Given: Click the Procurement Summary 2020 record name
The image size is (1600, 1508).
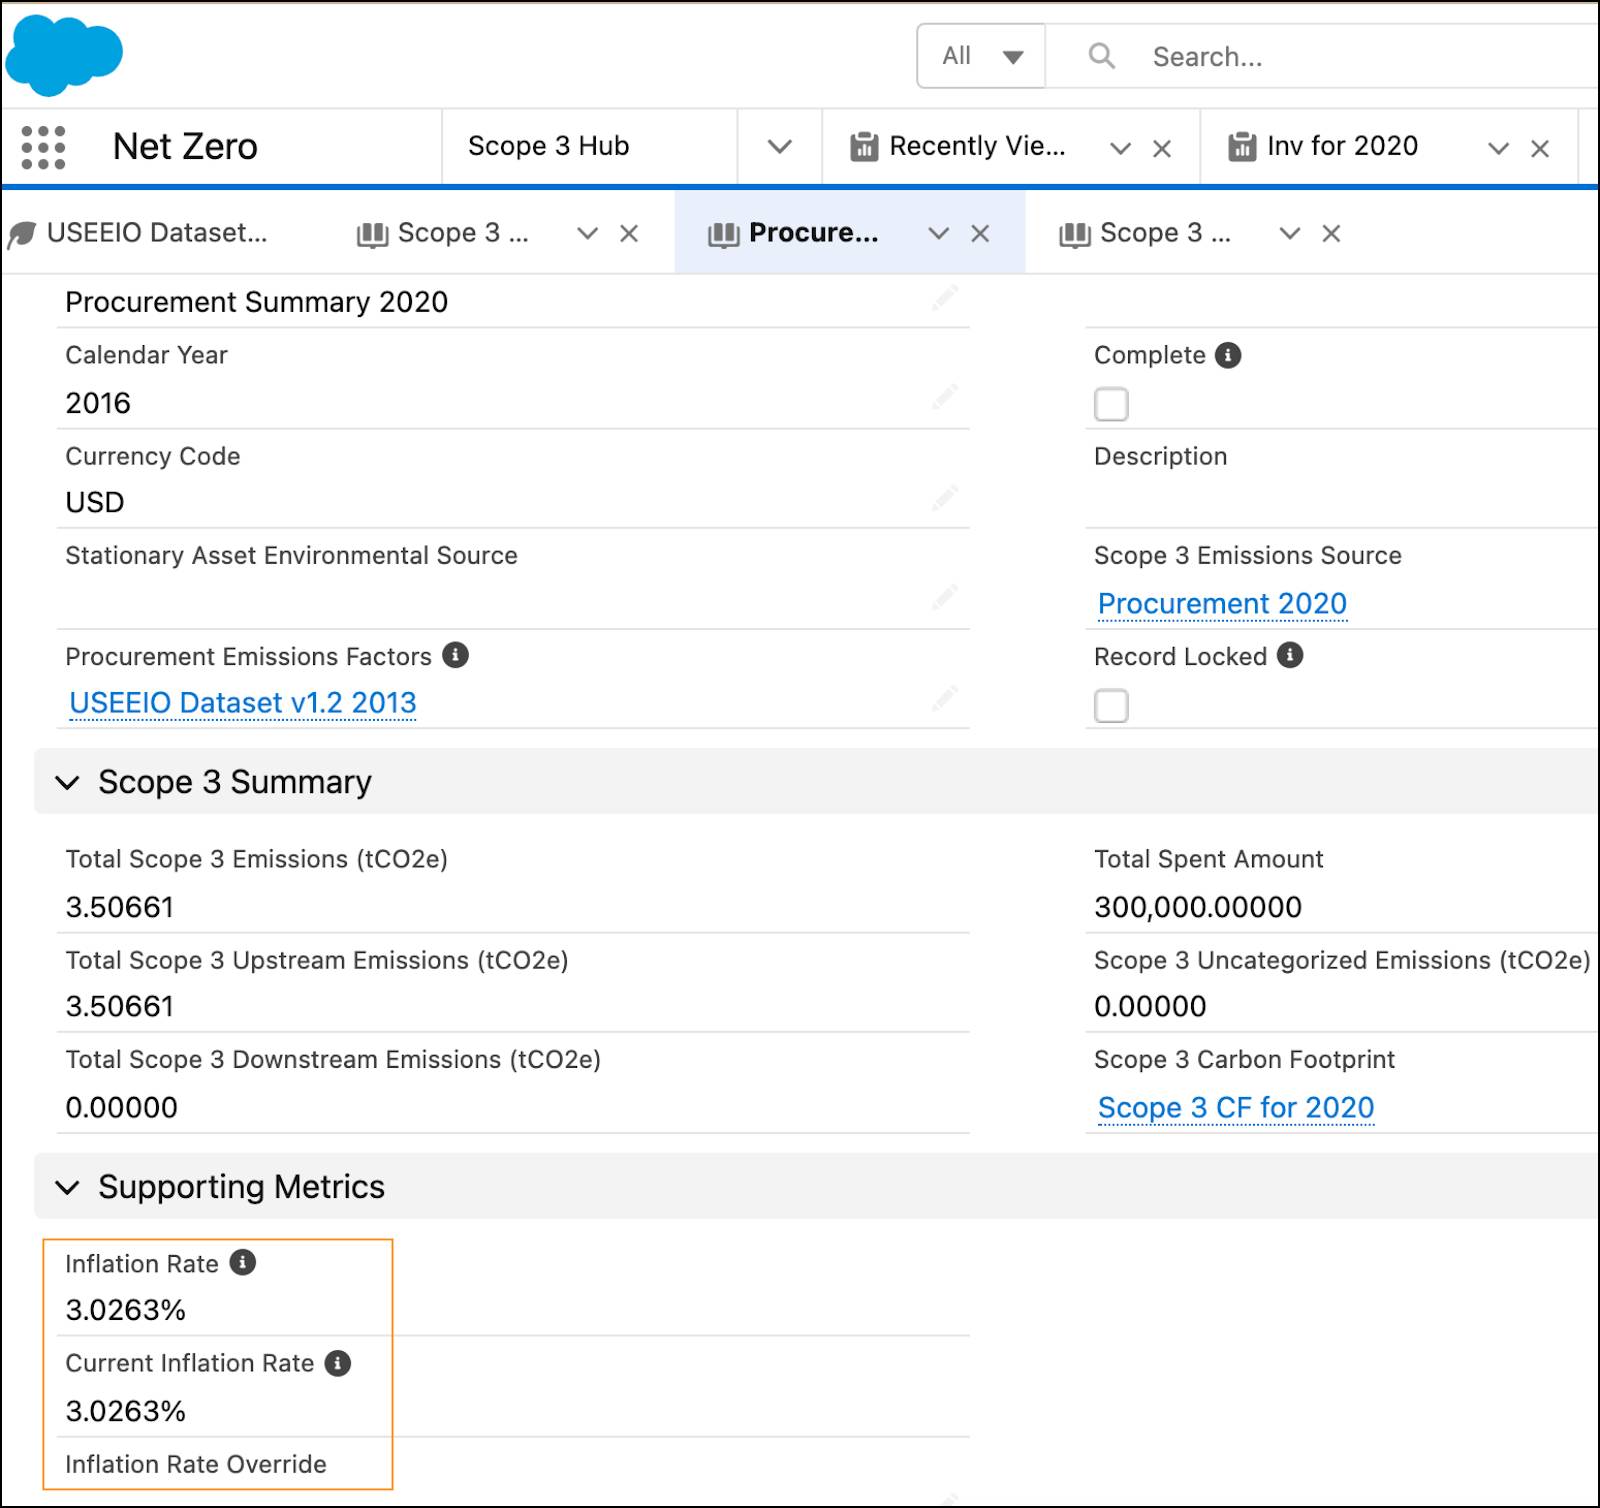Looking at the screenshot, I should point(257,302).
